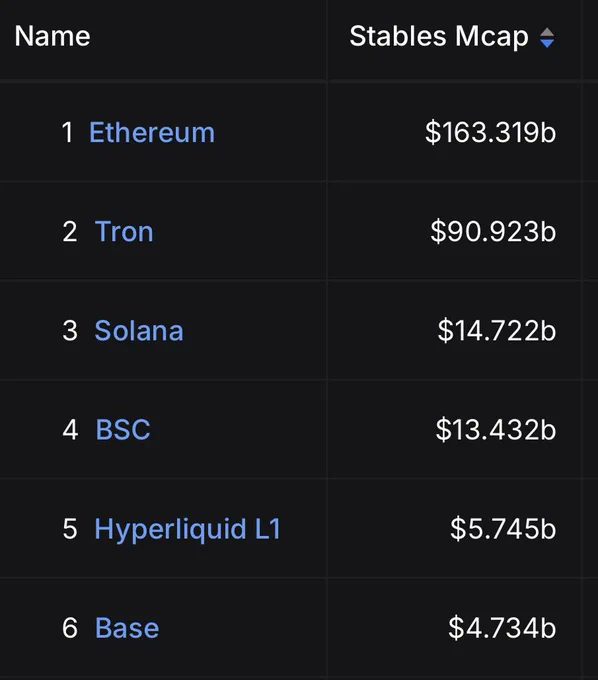Click rank number 1 beside Ethereum
Screen dimensions: 598x680
(x=67, y=132)
